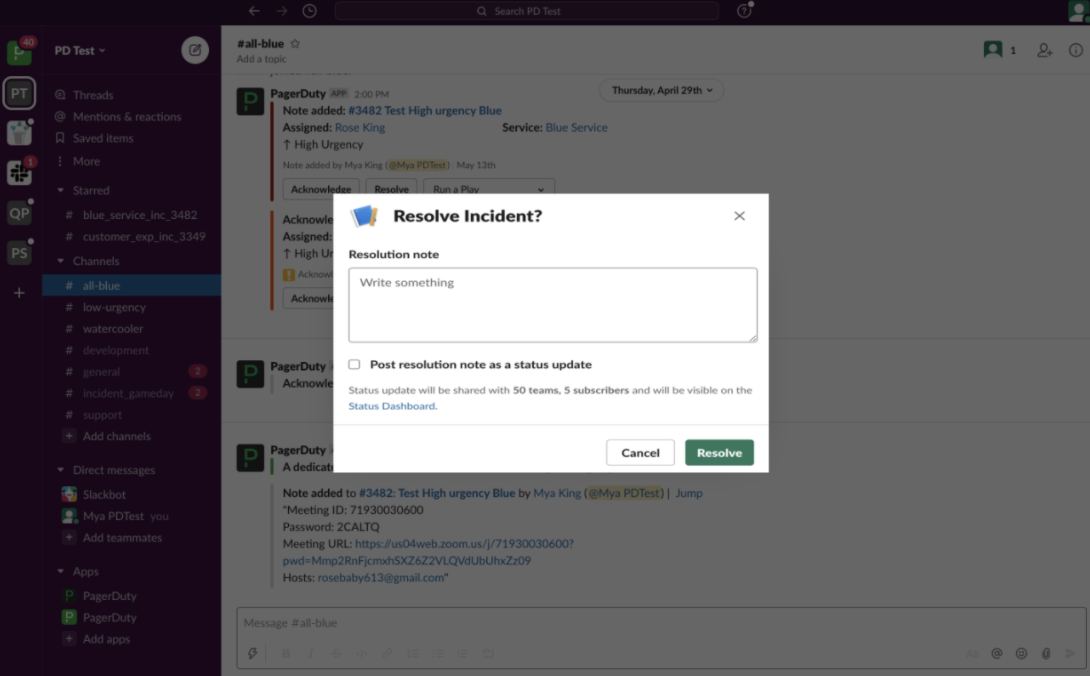The height and width of the screenshot is (676, 1090).
Task: Close the Resolve Incident dialog
Action: 739,216
